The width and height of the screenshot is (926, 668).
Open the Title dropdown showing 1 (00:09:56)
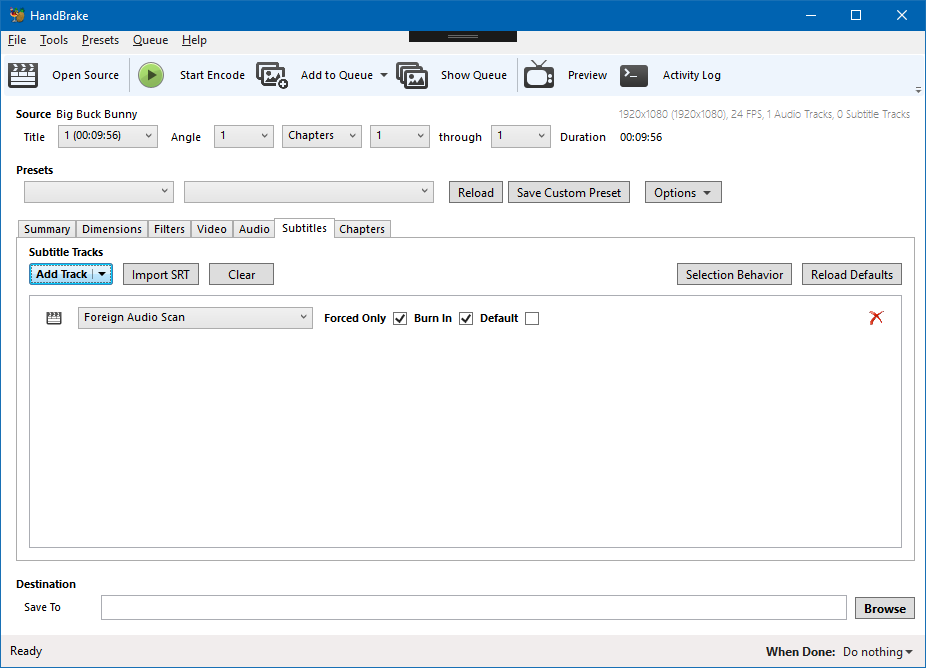108,136
